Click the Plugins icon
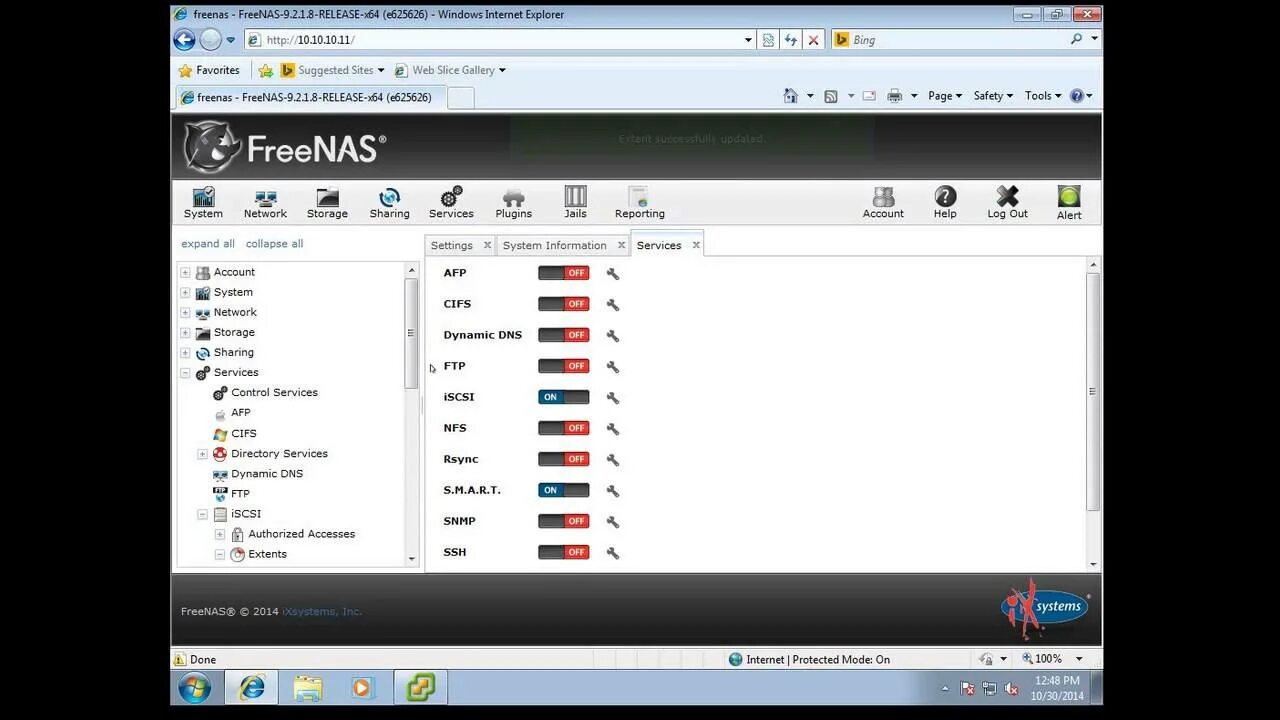The height and width of the screenshot is (720, 1280). click(x=513, y=201)
